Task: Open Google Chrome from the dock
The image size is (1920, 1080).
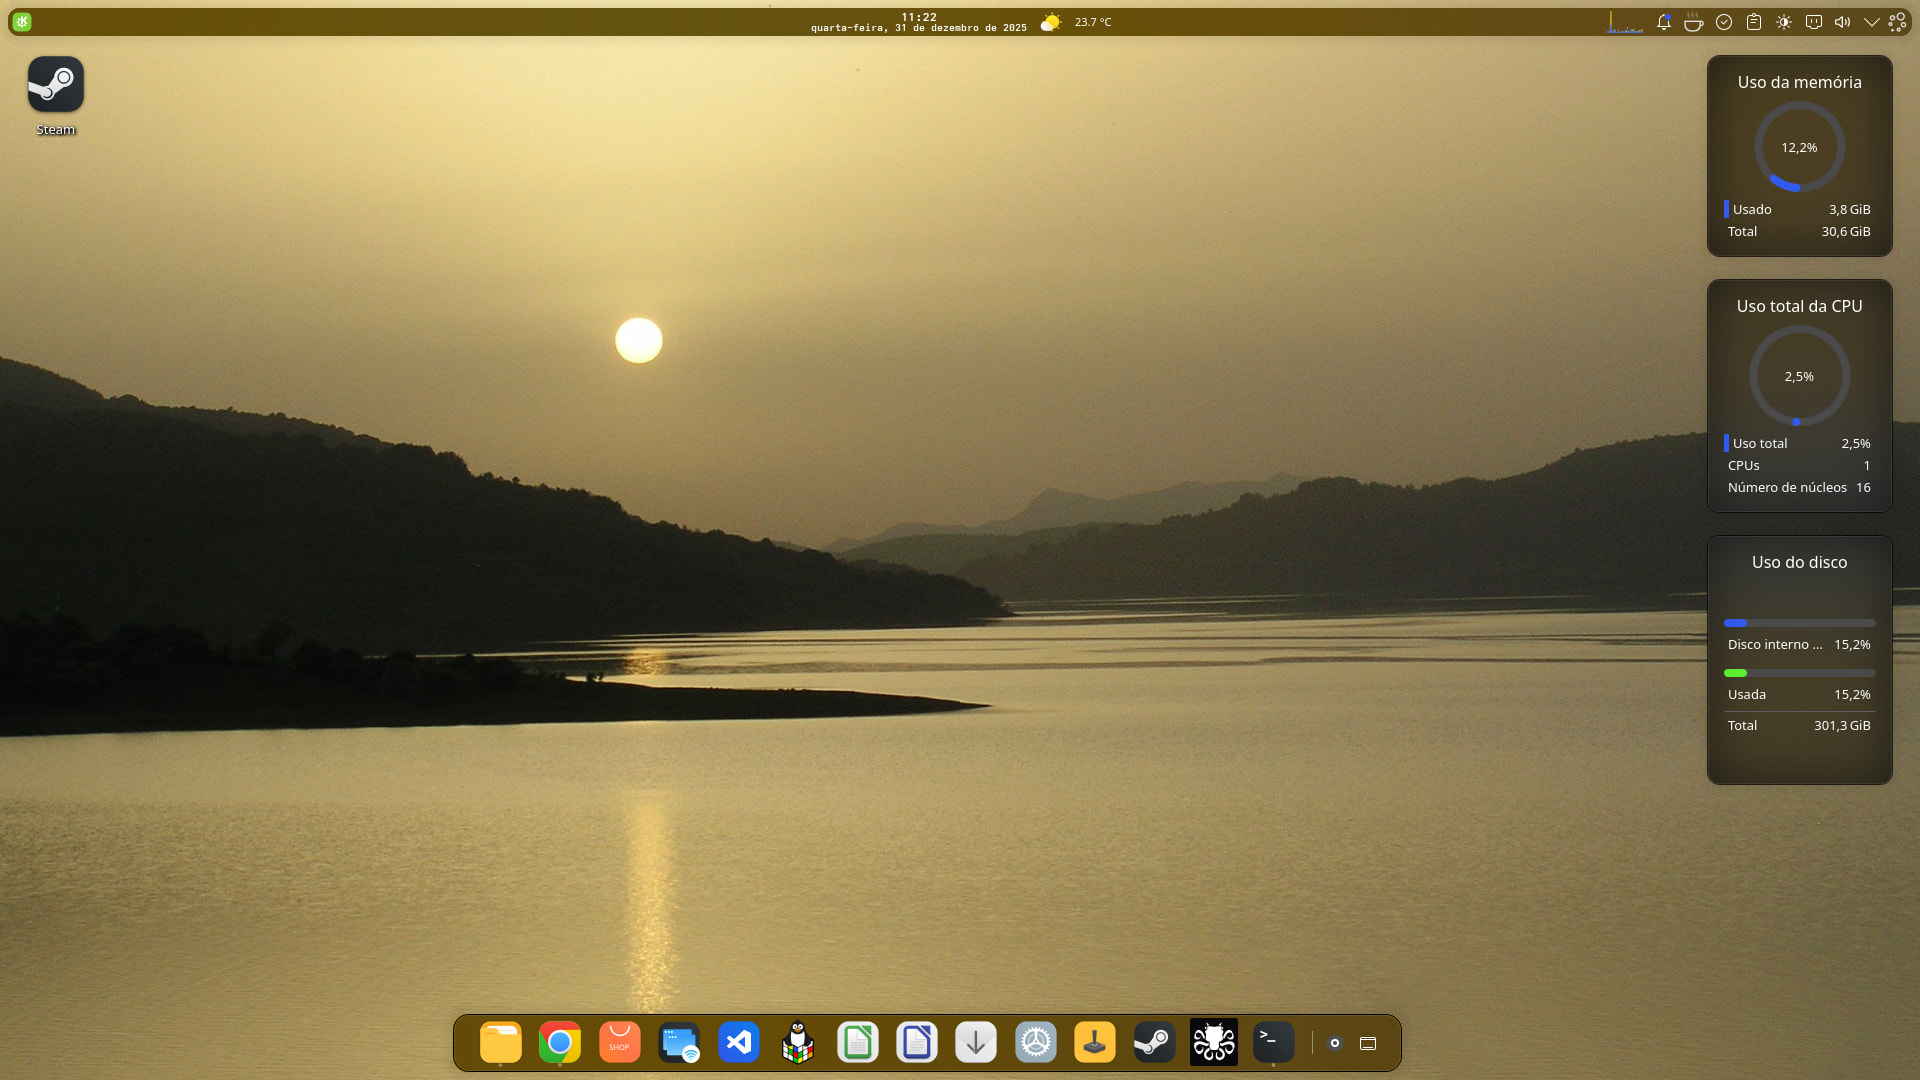Action: point(559,1043)
